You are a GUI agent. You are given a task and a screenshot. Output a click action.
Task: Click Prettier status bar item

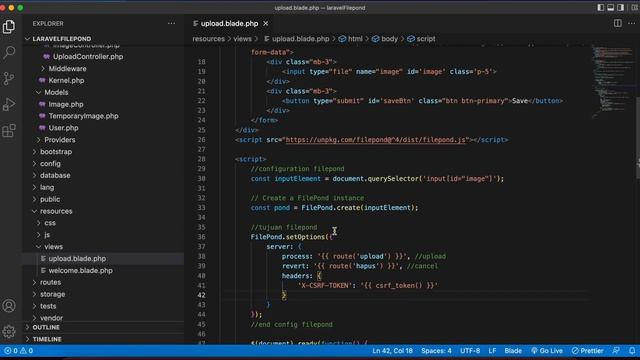coord(587,351)
